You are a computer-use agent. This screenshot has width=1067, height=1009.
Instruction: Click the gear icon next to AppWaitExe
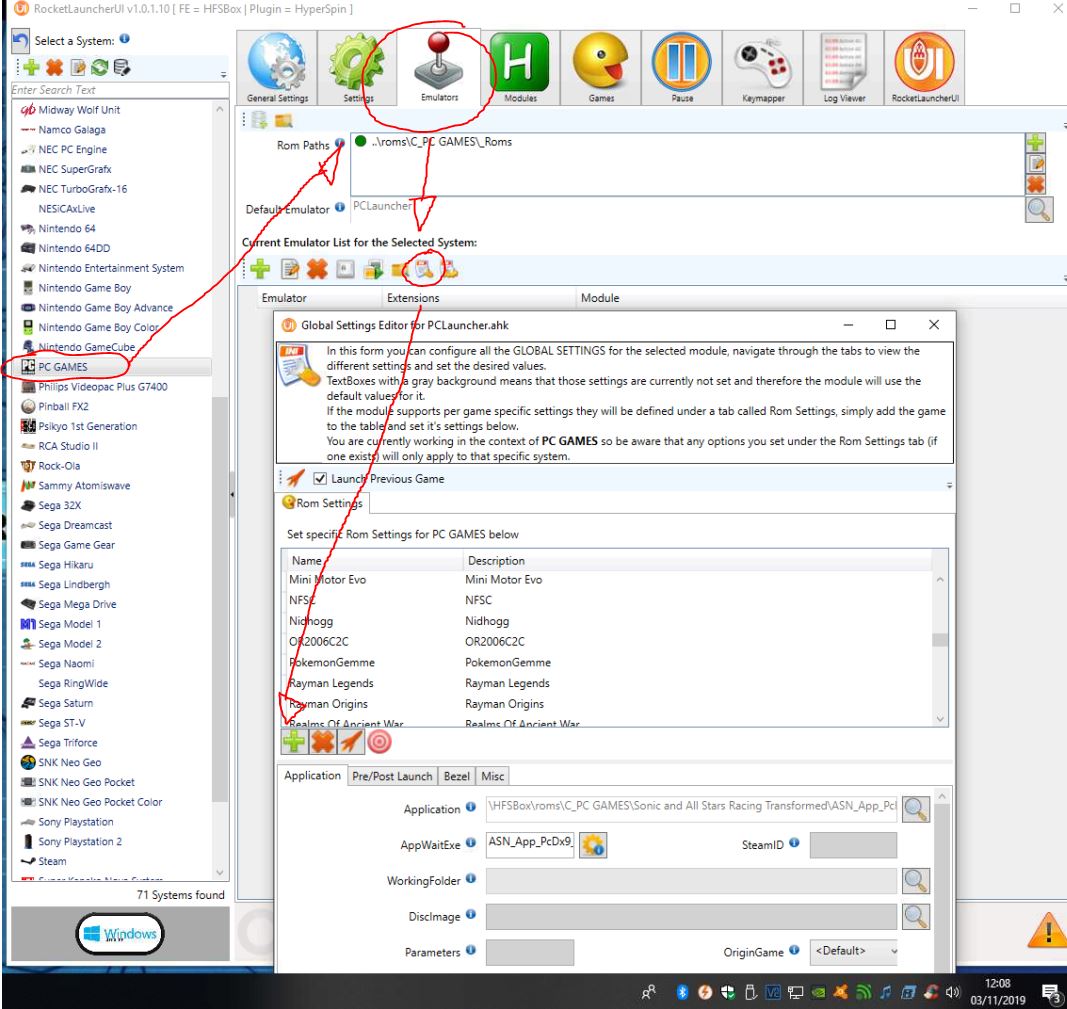tap(594, 845)
